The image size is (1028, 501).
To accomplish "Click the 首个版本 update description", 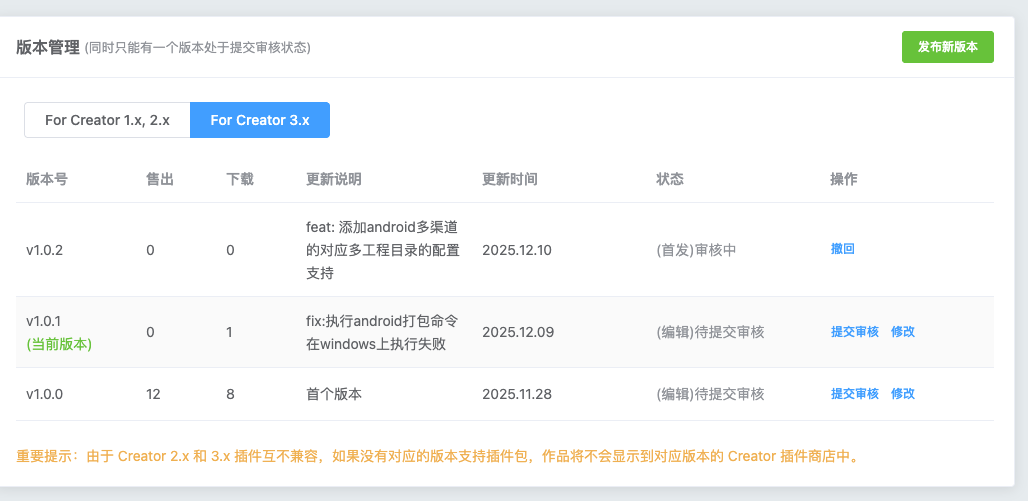I will tap(334, 394).
